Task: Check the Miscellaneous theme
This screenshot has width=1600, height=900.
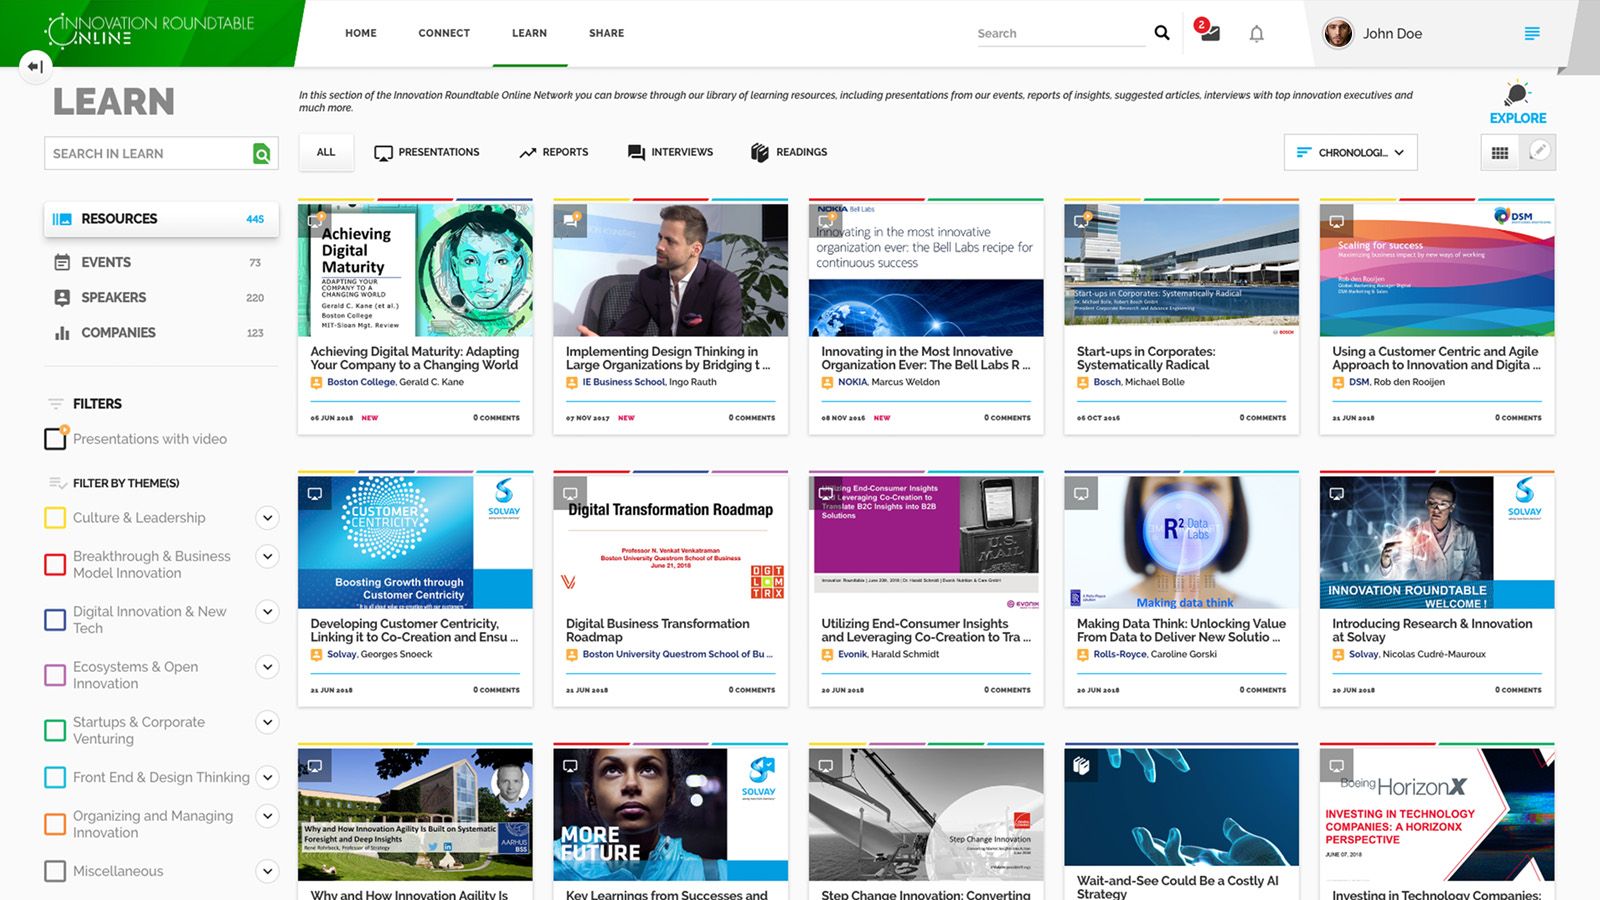Action: (x=55, y=871)
